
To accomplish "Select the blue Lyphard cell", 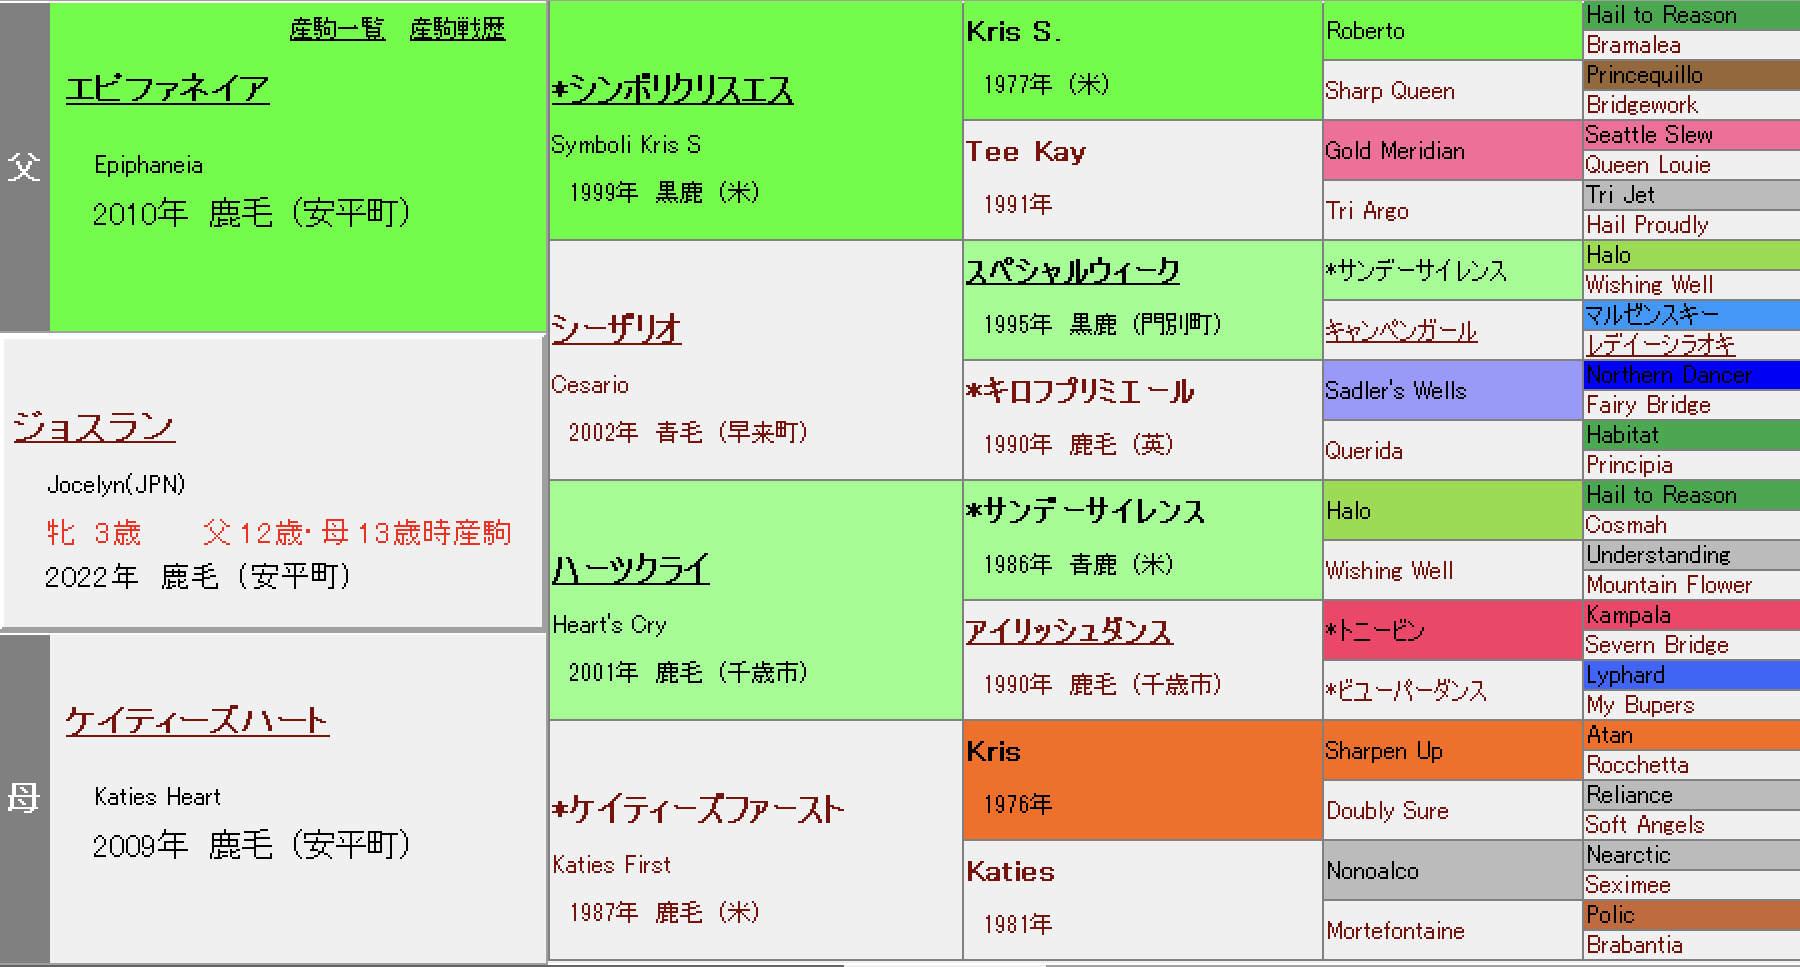I will [x=1690, y=675].
